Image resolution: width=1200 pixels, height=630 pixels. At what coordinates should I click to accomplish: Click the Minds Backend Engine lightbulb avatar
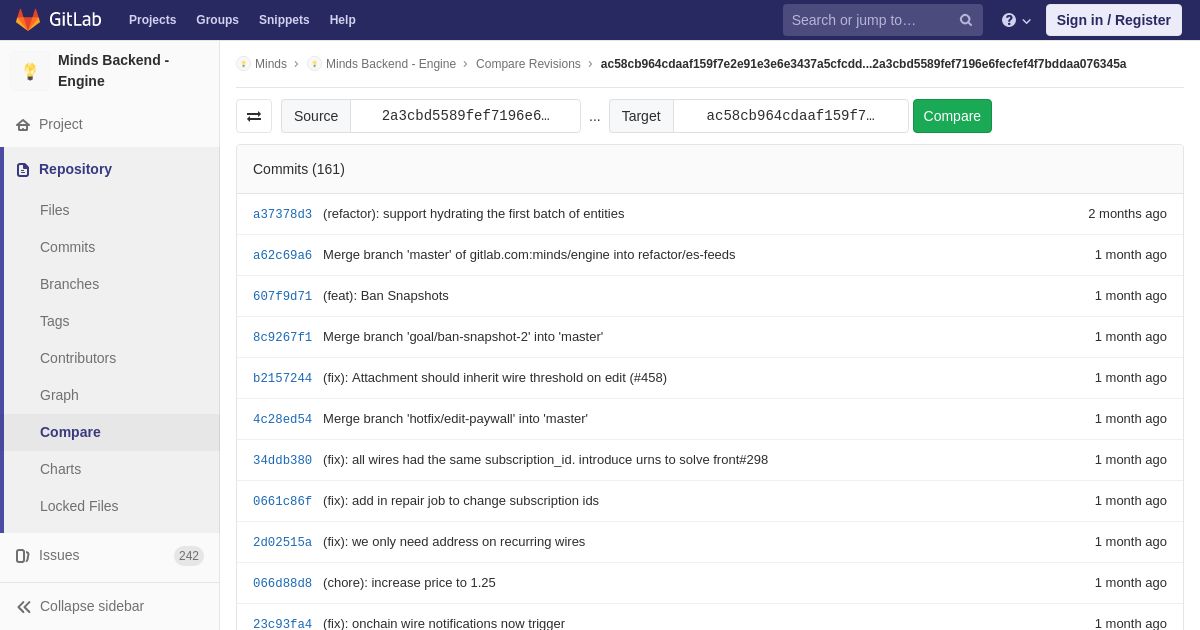click(x=30, y=71)
